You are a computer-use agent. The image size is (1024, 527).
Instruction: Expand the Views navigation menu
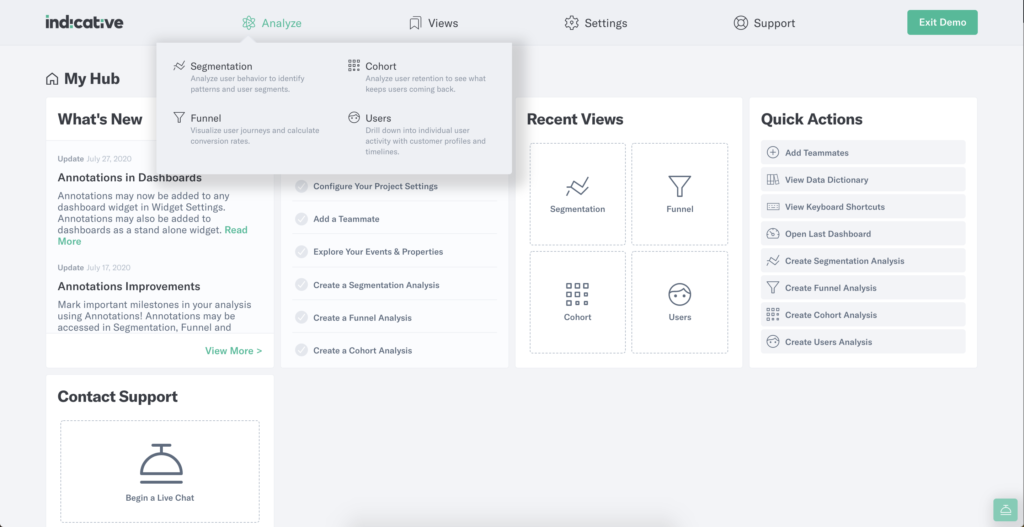(x=434, y=23)
